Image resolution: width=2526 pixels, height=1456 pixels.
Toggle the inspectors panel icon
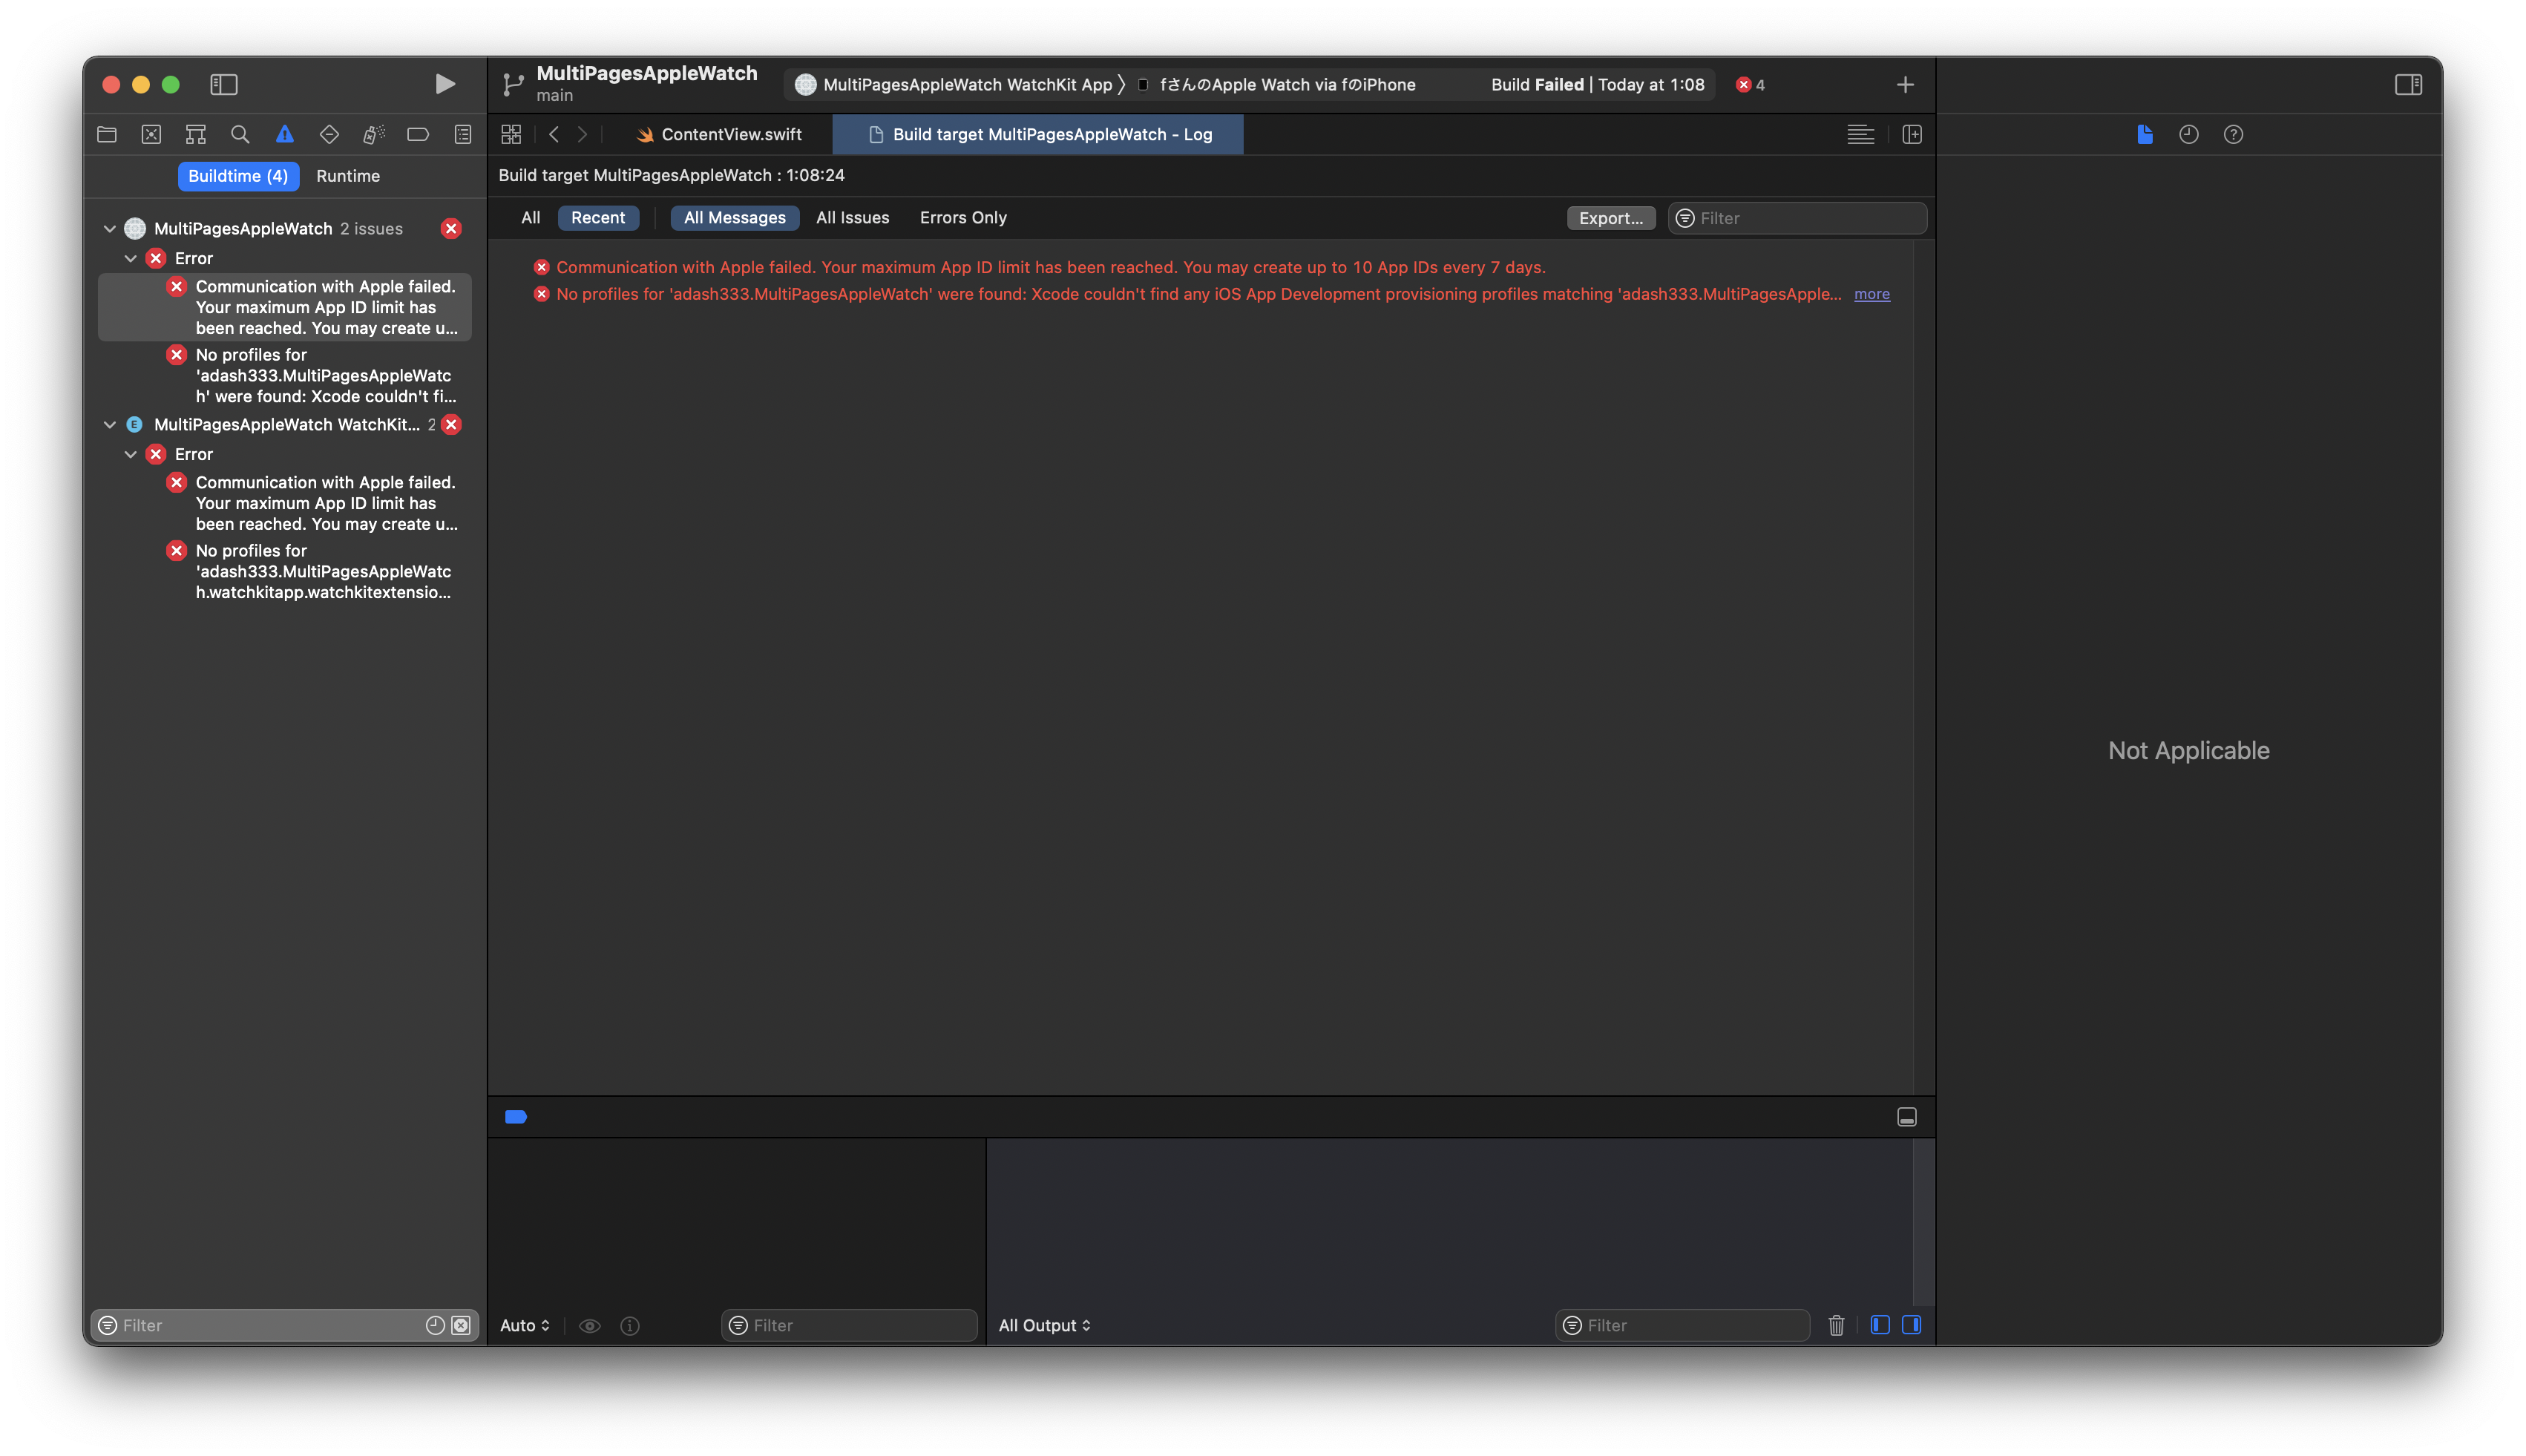(2408, 84)
